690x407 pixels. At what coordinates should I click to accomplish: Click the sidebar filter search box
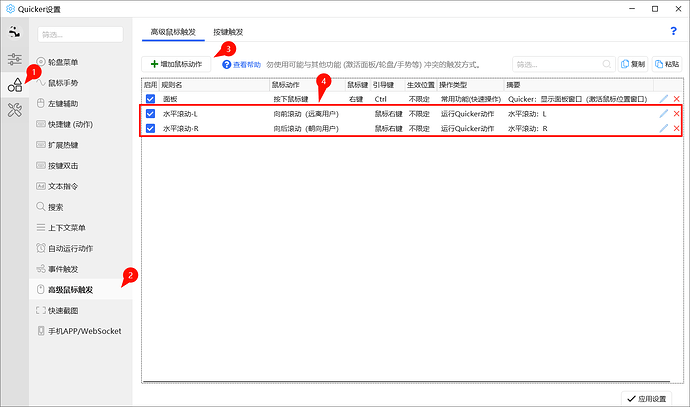tap(79, 35)
